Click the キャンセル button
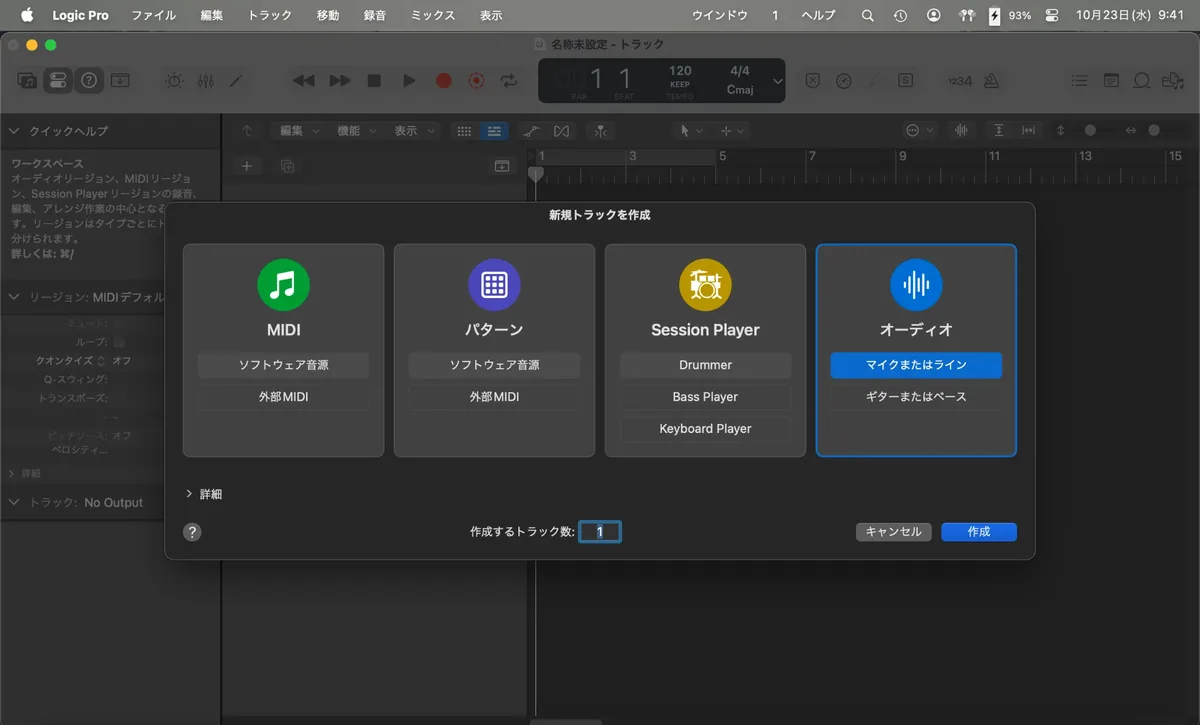 coord(894,532)
